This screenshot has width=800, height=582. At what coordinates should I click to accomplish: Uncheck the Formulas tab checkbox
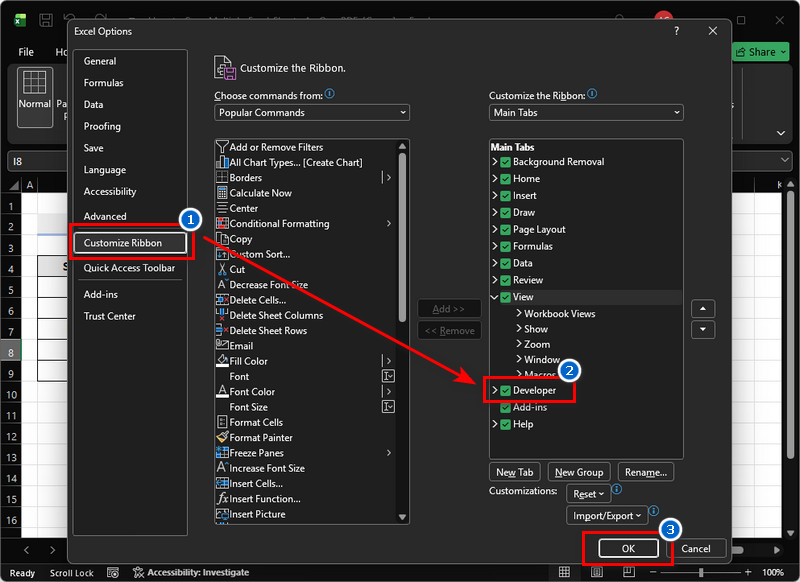[506, 246]
